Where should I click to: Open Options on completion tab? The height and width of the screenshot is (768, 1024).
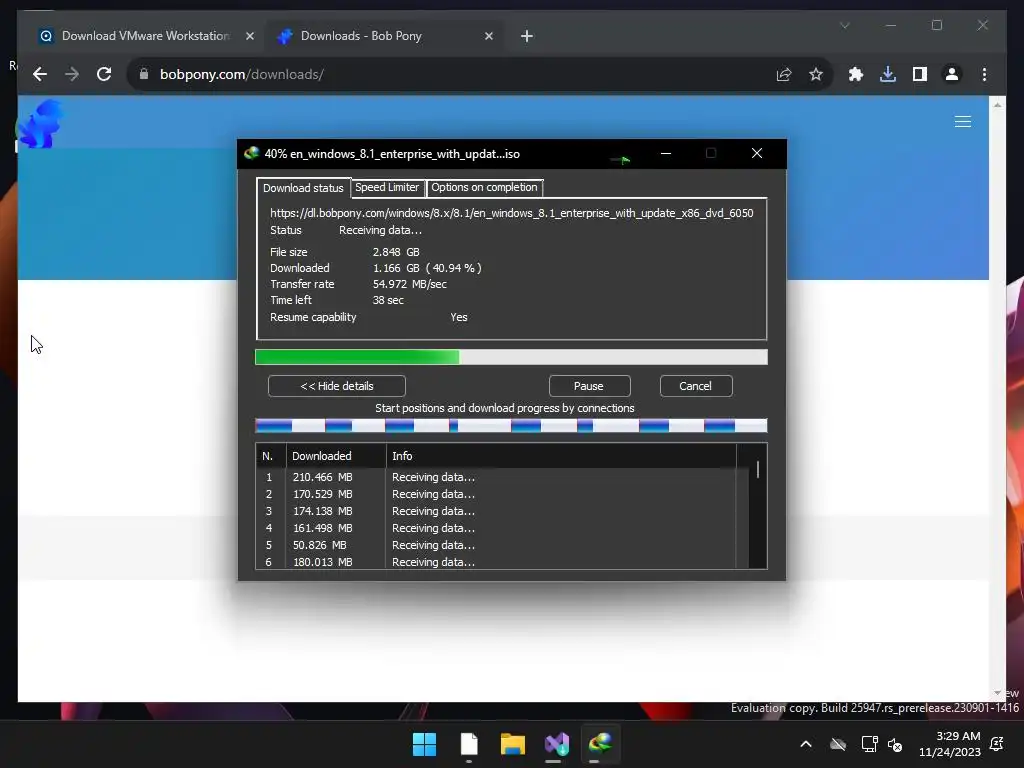(484, 187)
